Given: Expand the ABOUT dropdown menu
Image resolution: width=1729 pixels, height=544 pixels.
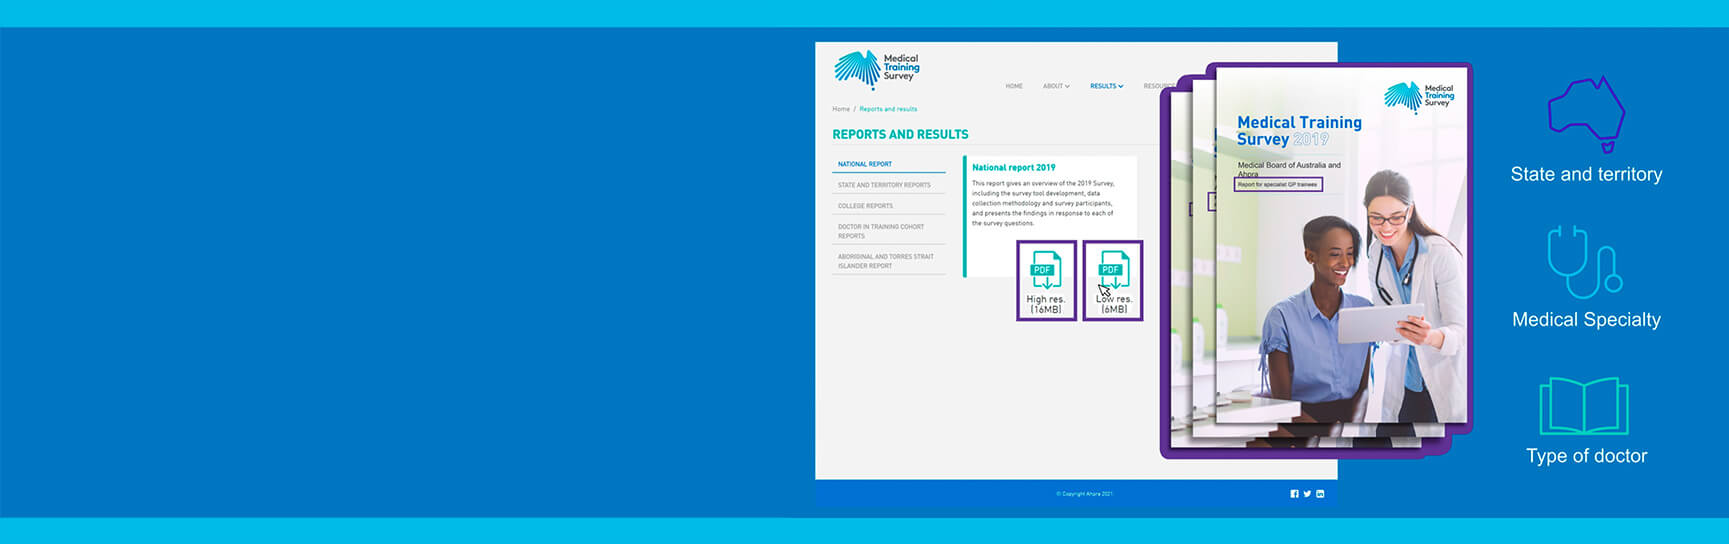Looking at the screenshot, I should (x=1056, y=86).
